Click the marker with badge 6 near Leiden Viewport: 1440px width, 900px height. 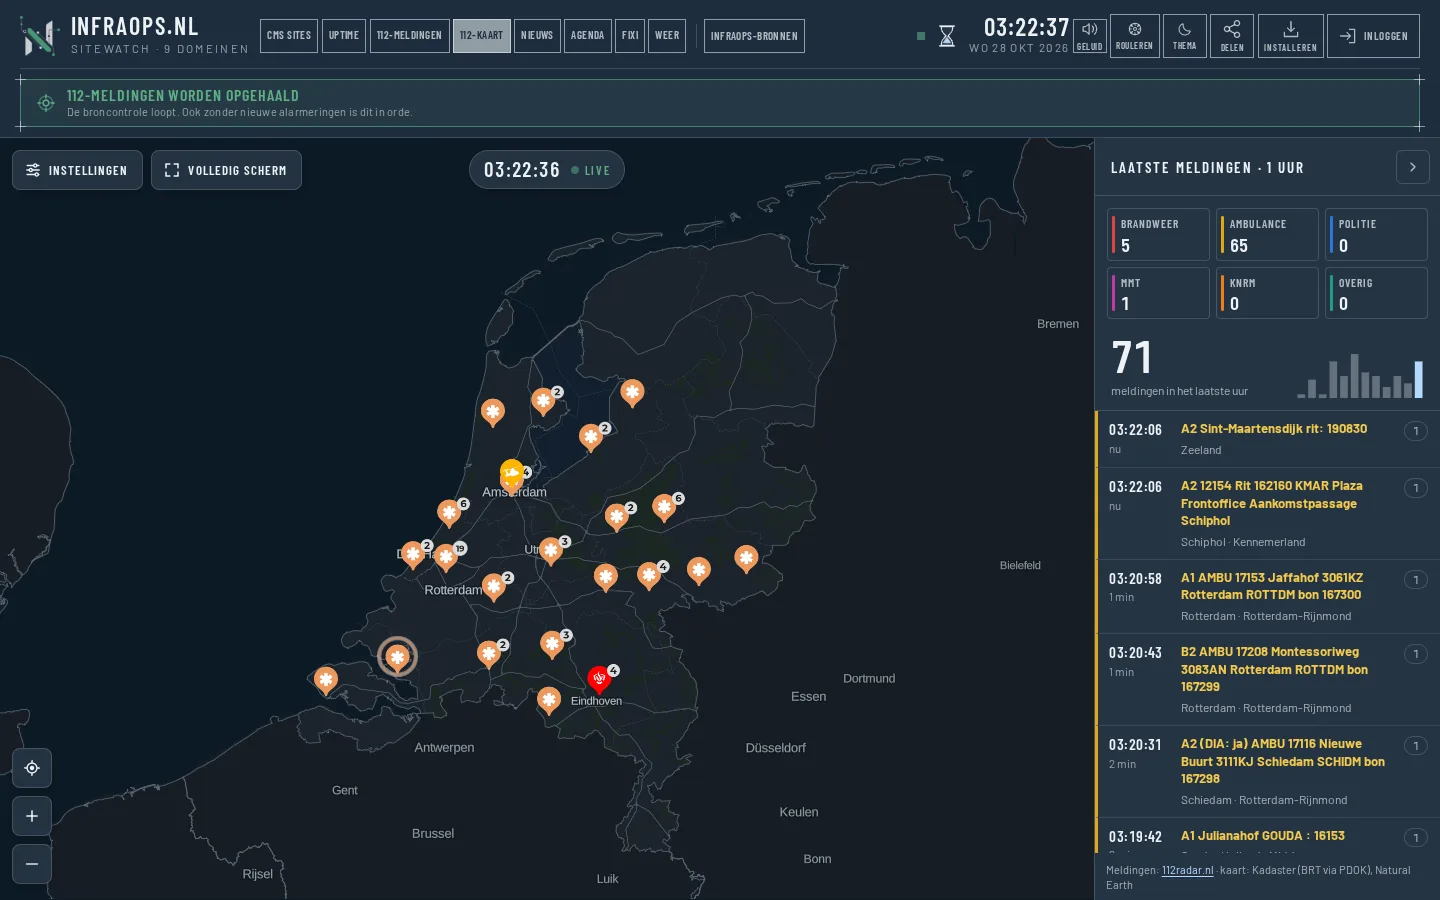click(449, 513)
